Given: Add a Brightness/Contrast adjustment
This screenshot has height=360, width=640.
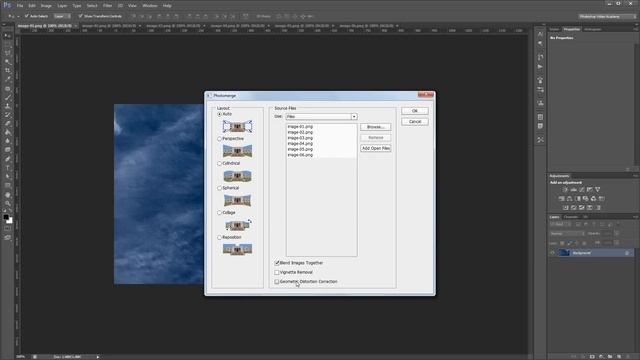Looking at the screenshot, I should click(565, 190).
